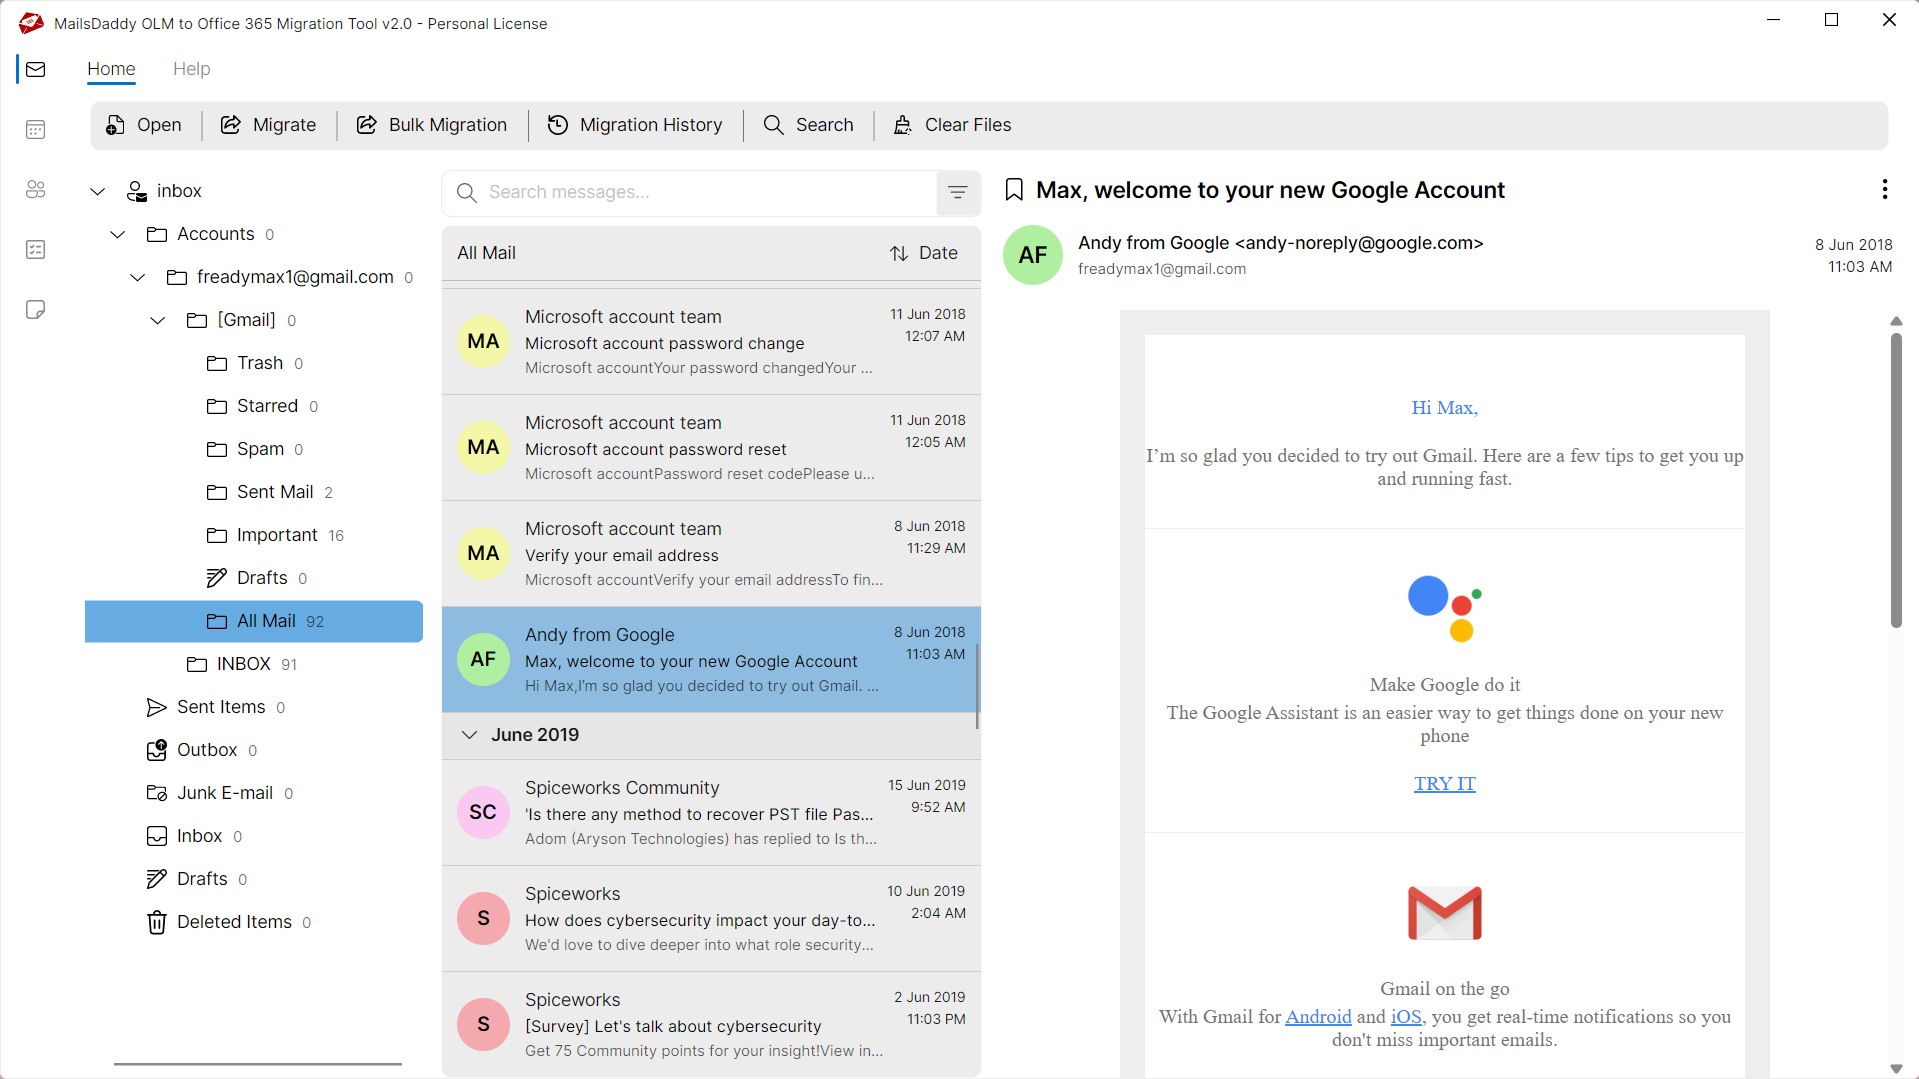
Task: Select the All Mail folder
Action: pos(254,621)
